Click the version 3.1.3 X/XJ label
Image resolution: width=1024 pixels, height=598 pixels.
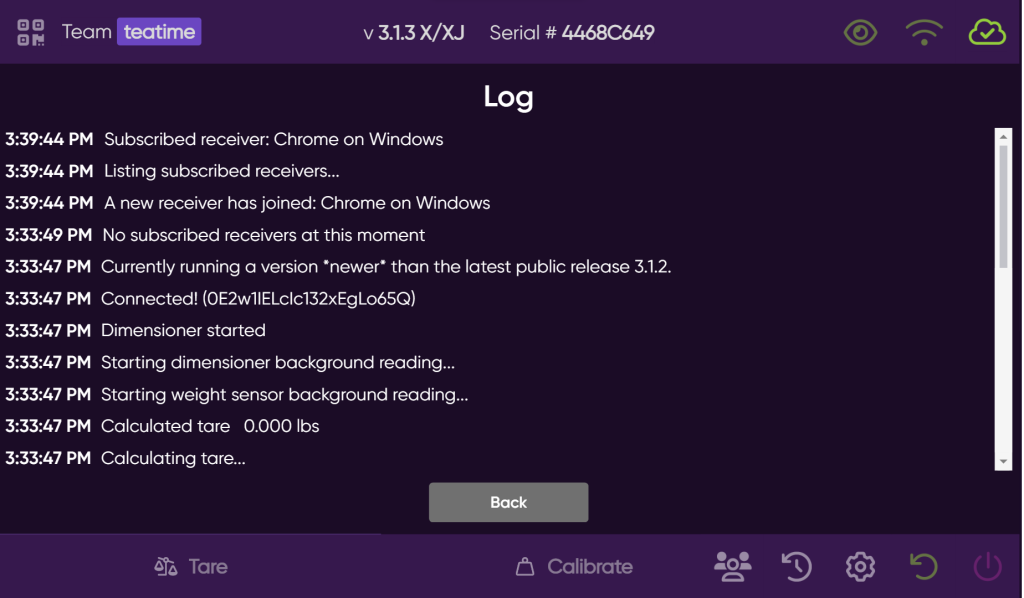click(413, 33)
